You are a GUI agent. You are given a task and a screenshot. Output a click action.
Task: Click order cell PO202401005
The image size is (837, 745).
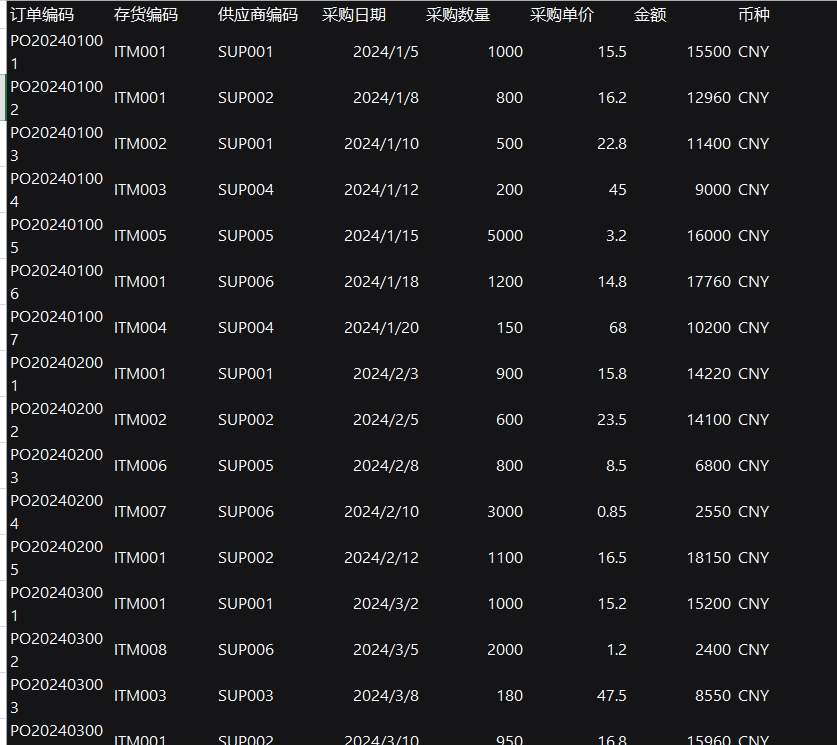pos(57,235)
